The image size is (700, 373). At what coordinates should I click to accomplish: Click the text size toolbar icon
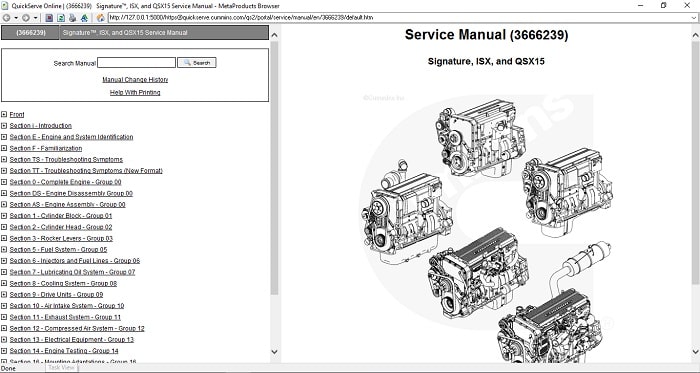click(x=84, y=18)
